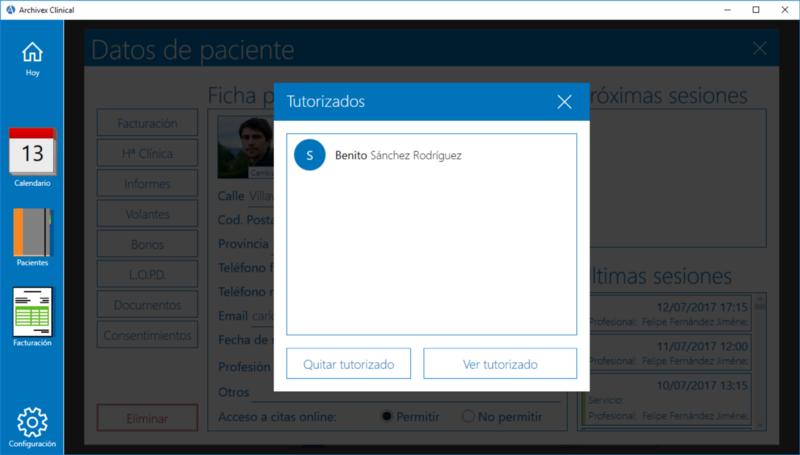Screen dimensions: 800x455
Task: Close the Tutorizados dialog
Action: click(564, 102)
